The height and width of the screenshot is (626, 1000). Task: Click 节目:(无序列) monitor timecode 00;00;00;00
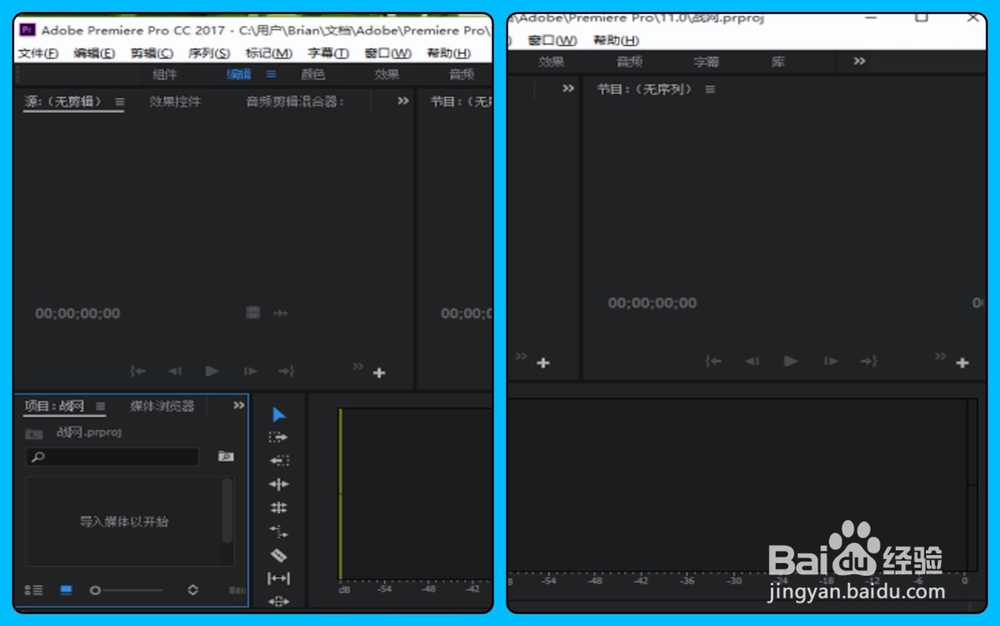point(652,303)
